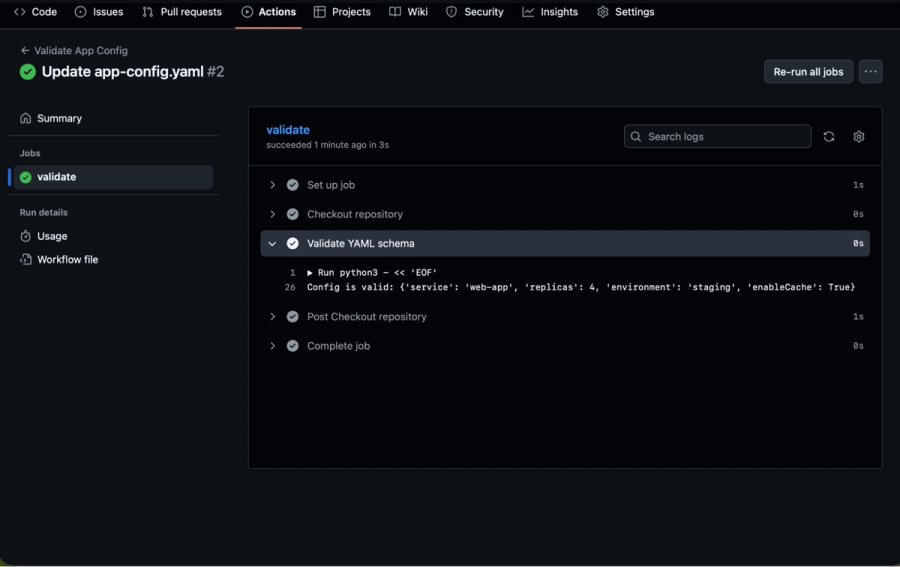Image resolution: width=900 pixels, height=567 pixels.
Task: Expand the Checkout repository step
Action: [x=273, y=214]
